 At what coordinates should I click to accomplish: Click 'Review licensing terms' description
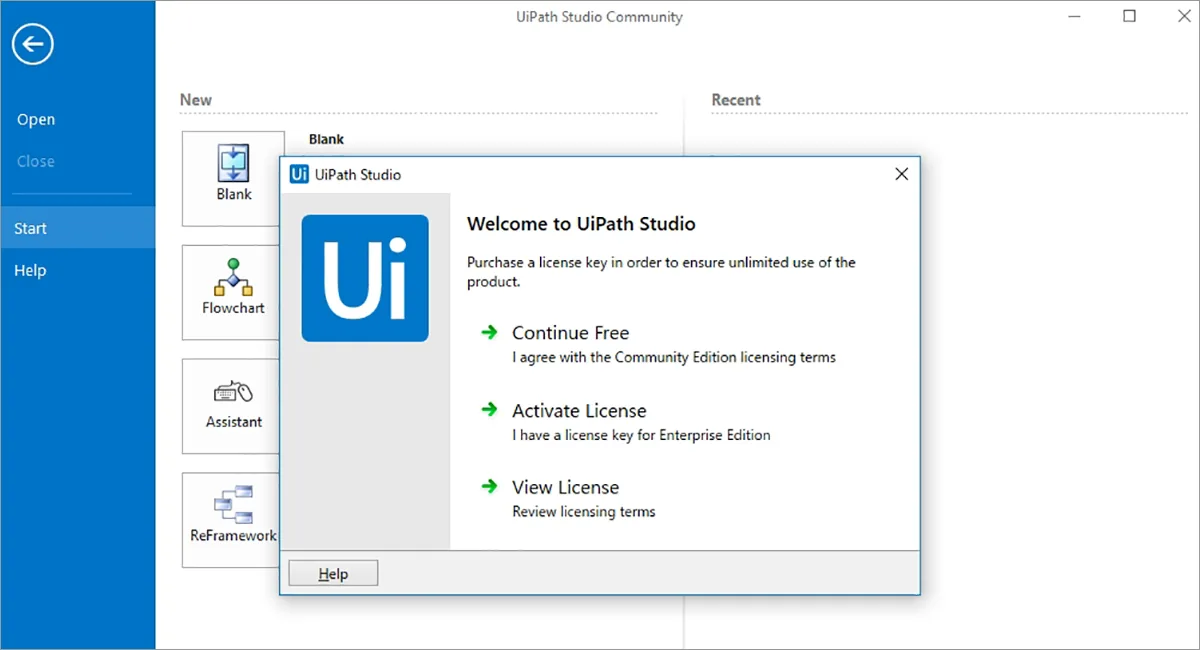[584, 511]
